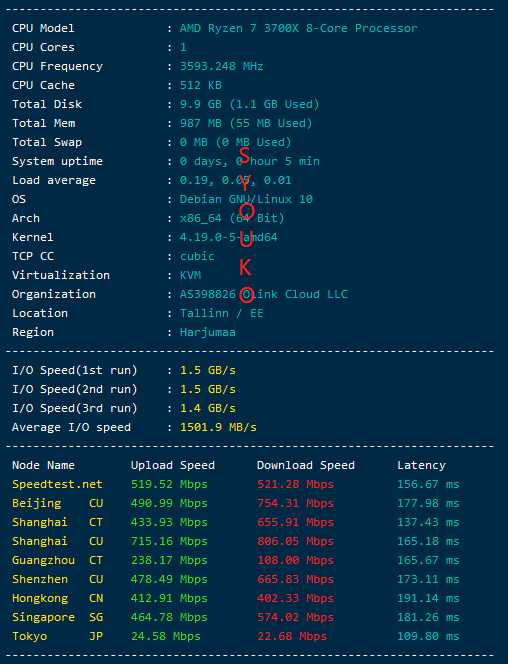
Task: Click the Singapore SG node row name
Action: [58, 617]
